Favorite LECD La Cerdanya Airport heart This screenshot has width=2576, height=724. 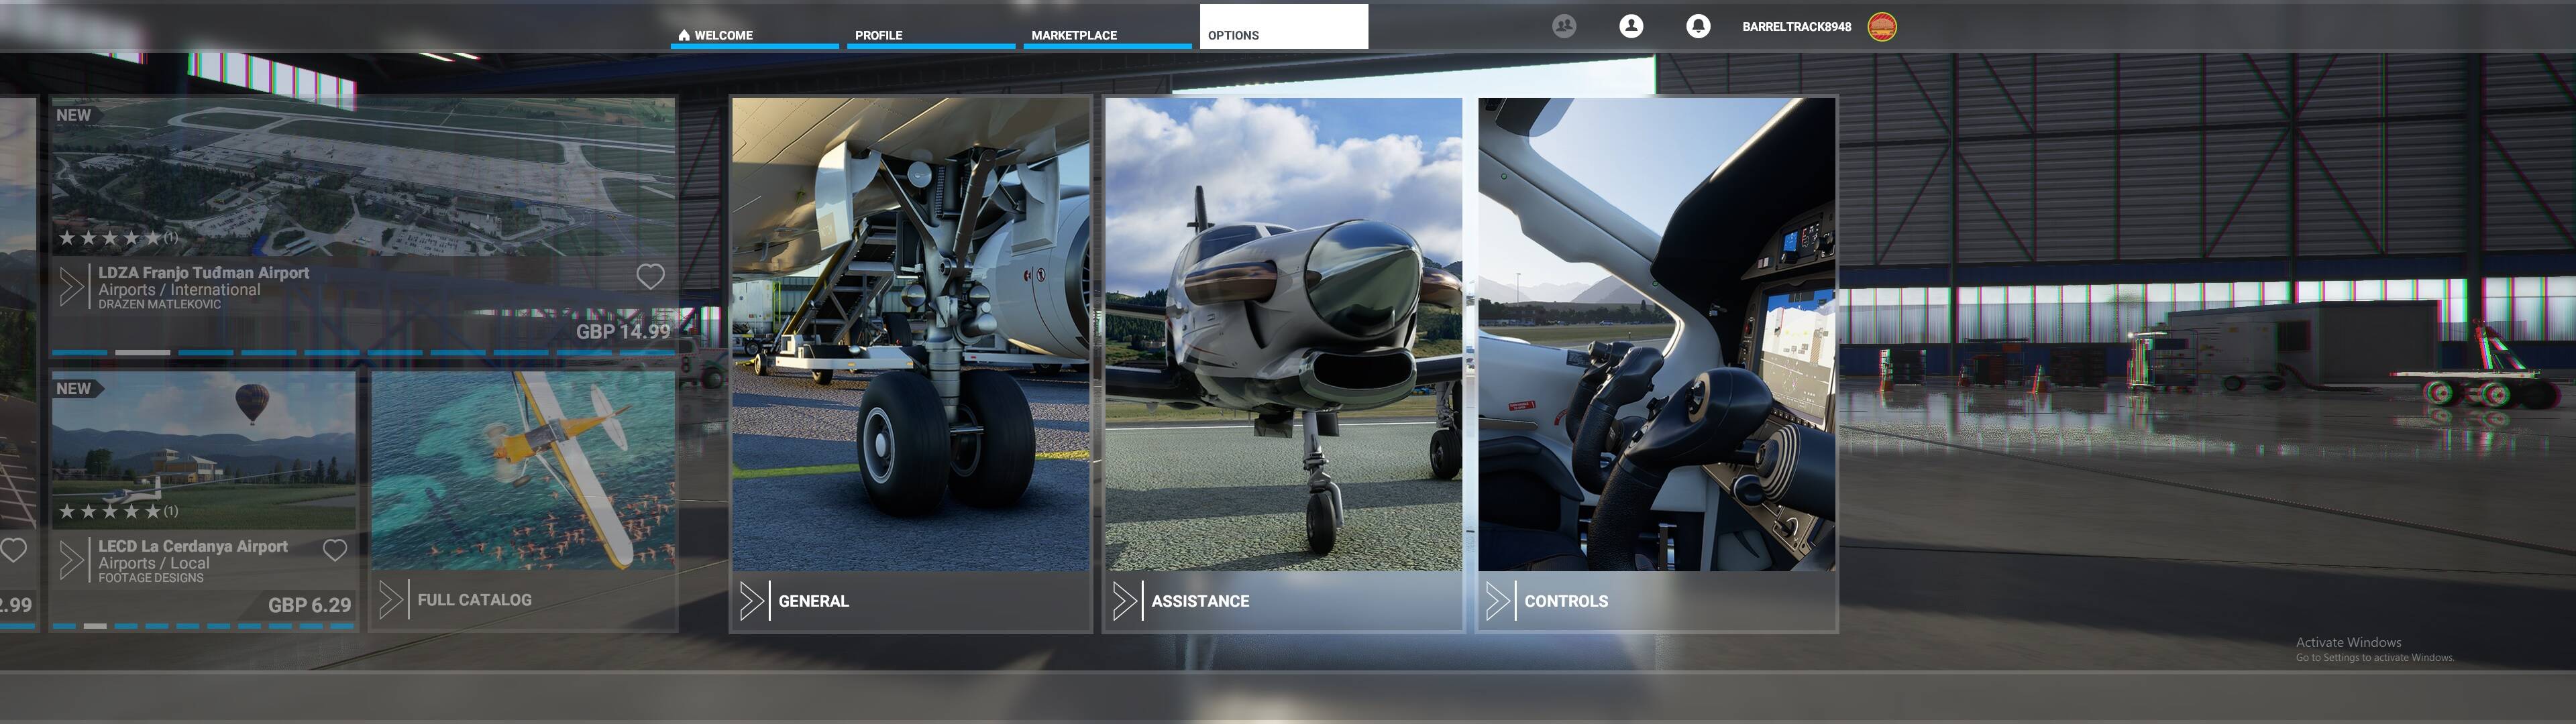pos(335,550)
